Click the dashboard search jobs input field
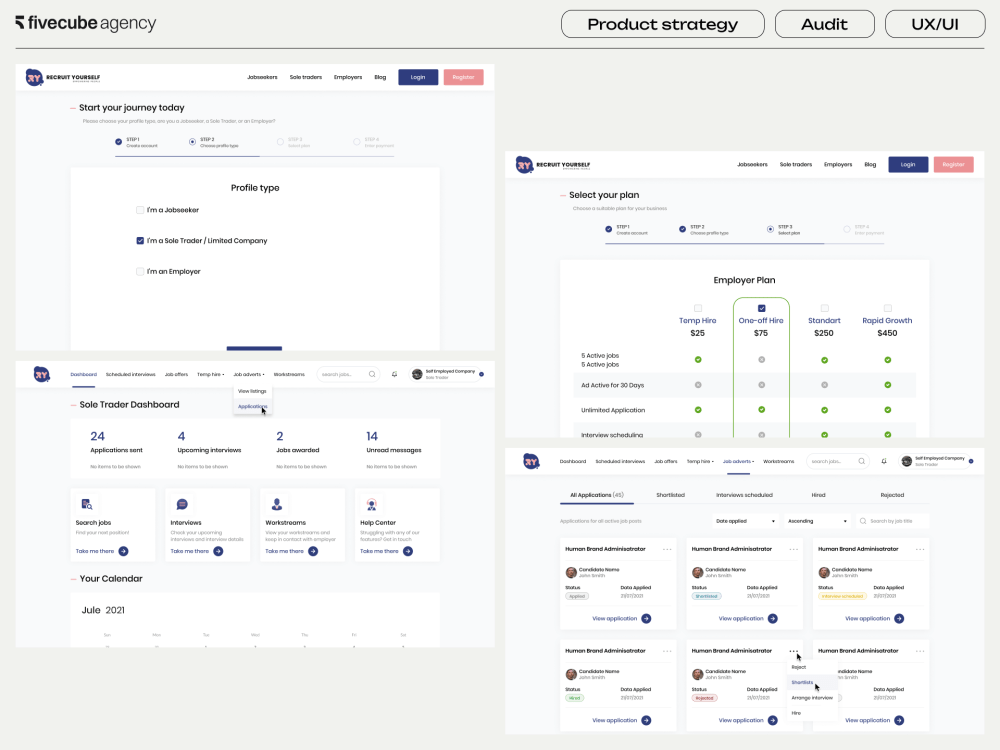 tap(348, 374)
